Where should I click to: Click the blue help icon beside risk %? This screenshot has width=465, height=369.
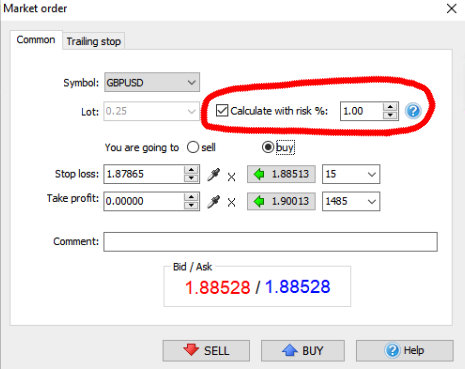413,111
